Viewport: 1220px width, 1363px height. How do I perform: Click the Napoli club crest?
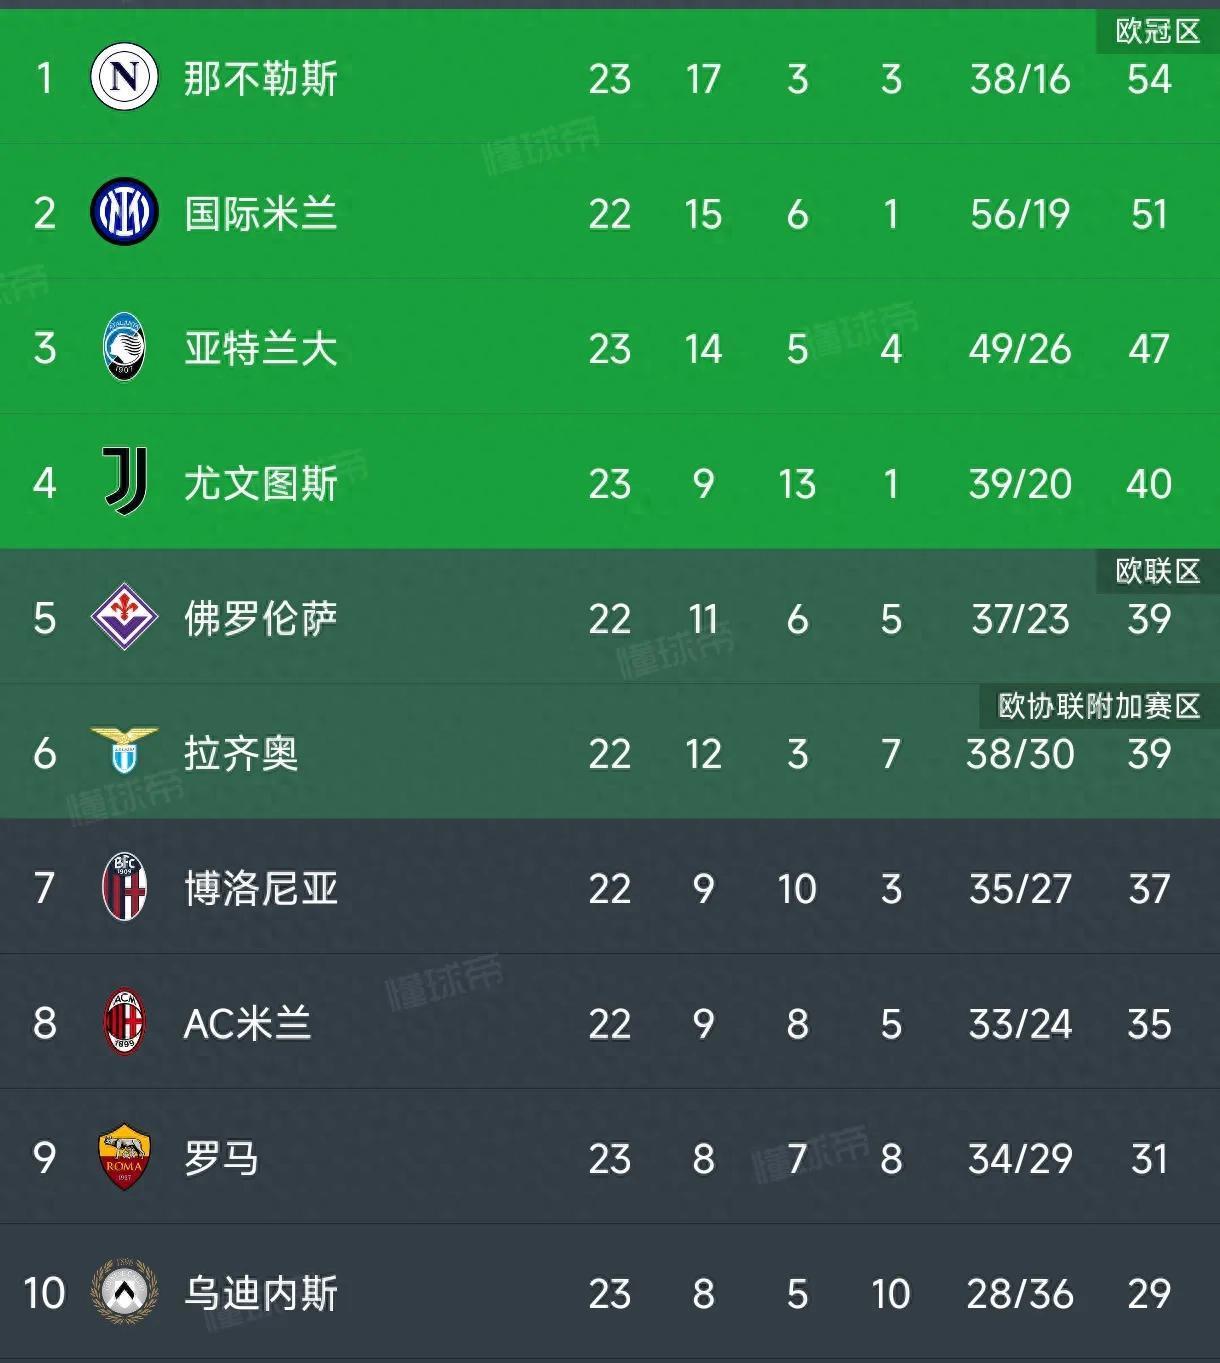pyautogui.click(x=124, y=78)
